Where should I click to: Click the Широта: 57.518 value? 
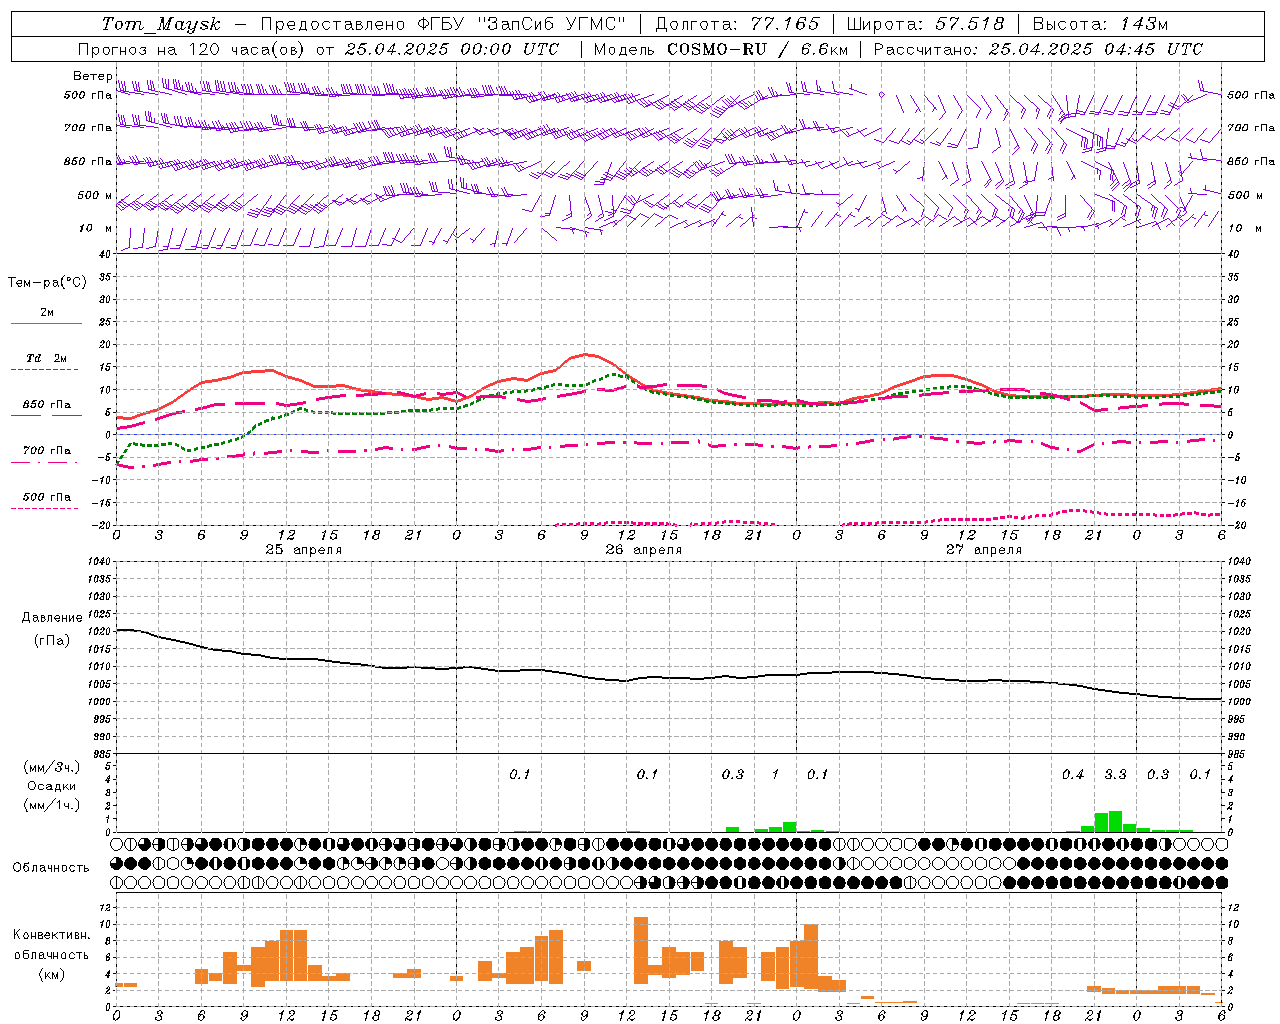(x=925, y=24)
